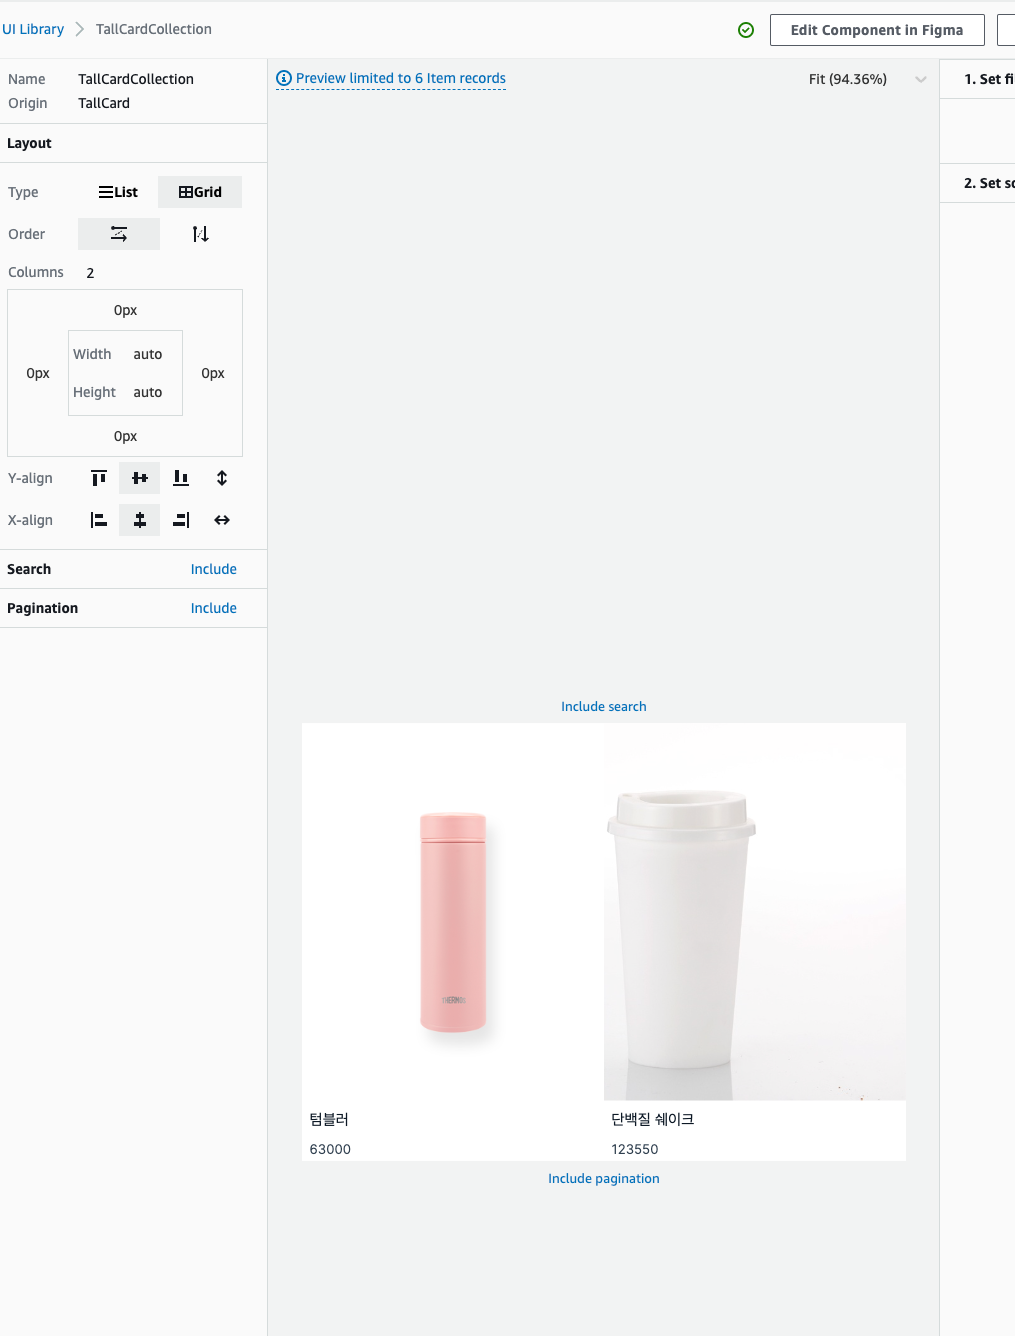Choose vertical order direction icon
The width and height of the screenshot is (1015, 1336).
click(201, 234)
